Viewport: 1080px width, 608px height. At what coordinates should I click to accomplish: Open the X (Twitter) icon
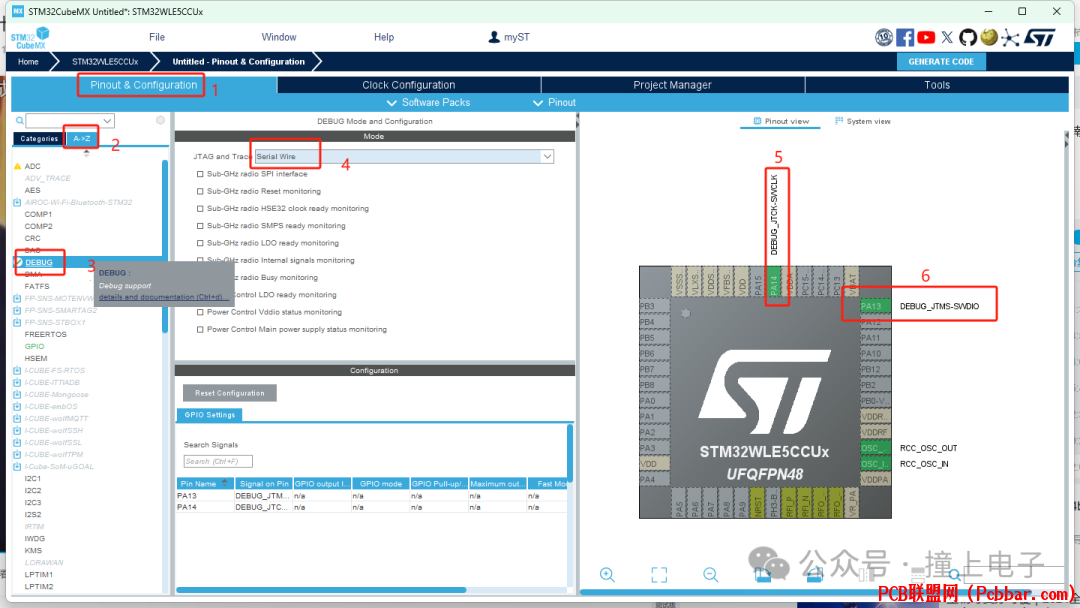tap(947, 37)
